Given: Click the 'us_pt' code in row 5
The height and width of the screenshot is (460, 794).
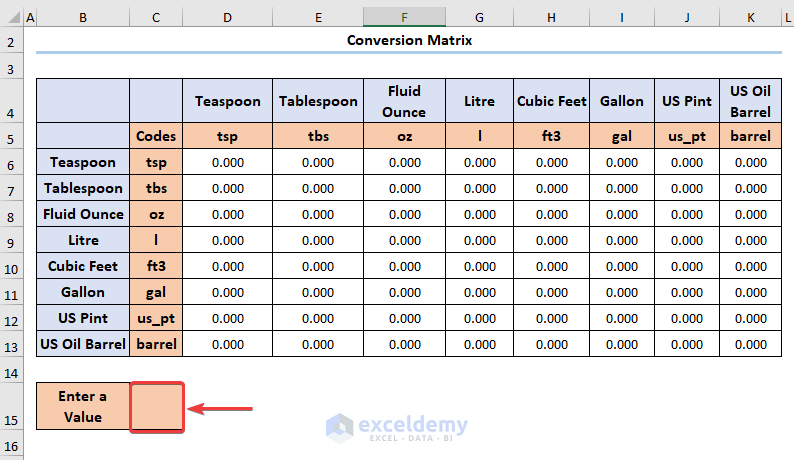Looking at the screenshot, I should [687, 136].
